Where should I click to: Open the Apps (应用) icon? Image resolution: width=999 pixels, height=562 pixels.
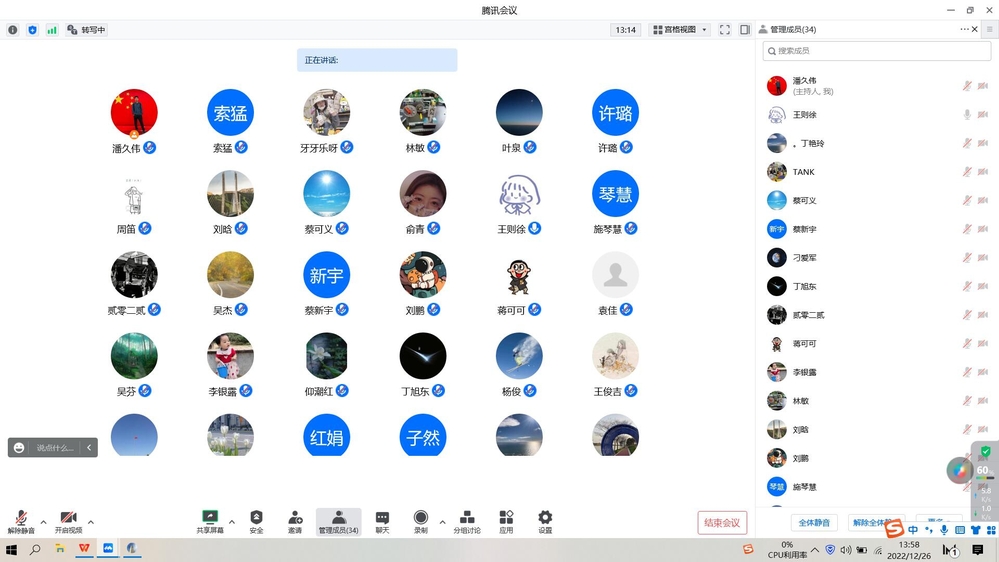(506, 521)
